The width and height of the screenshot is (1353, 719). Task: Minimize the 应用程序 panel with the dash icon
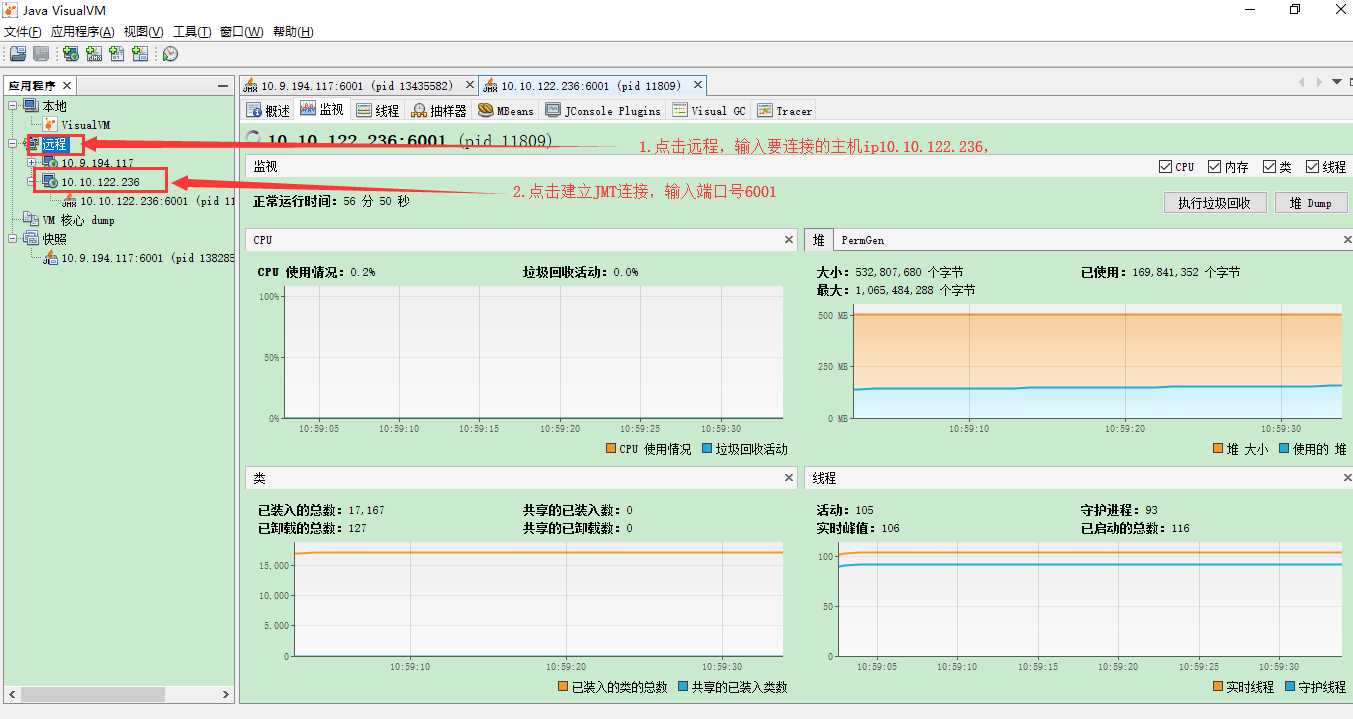[222, 86]
